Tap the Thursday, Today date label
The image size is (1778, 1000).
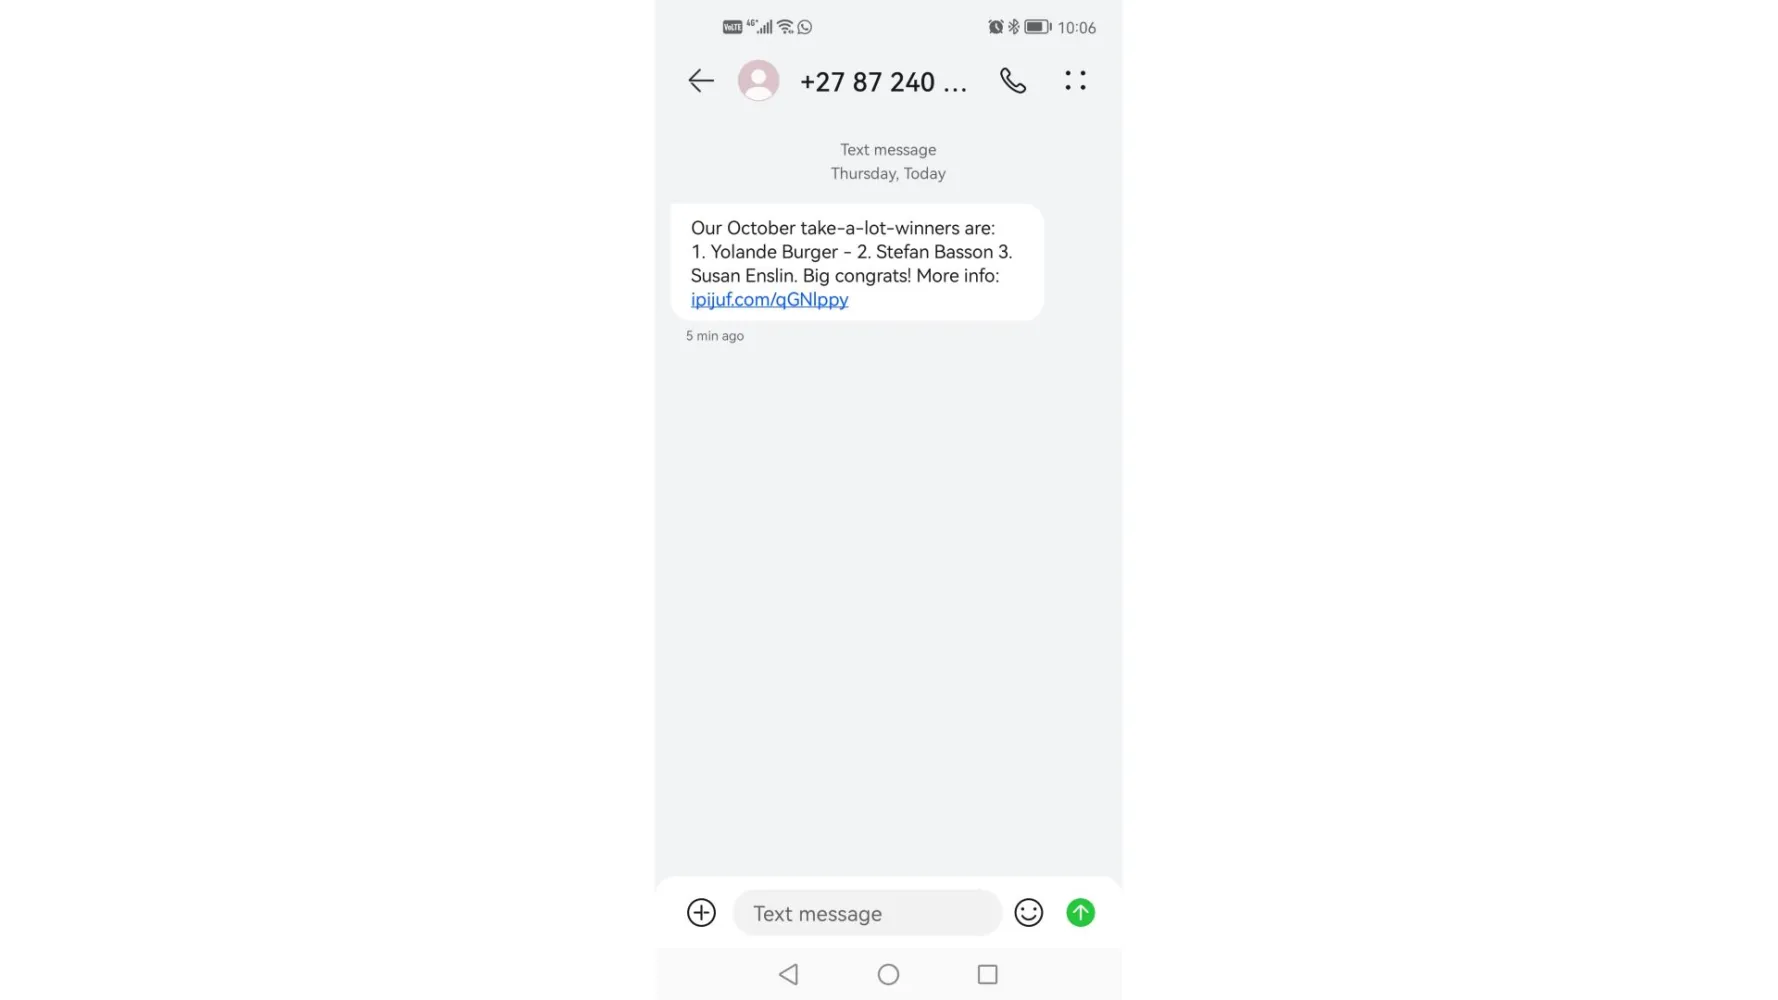pyautogui.click(x=888, y=174)
